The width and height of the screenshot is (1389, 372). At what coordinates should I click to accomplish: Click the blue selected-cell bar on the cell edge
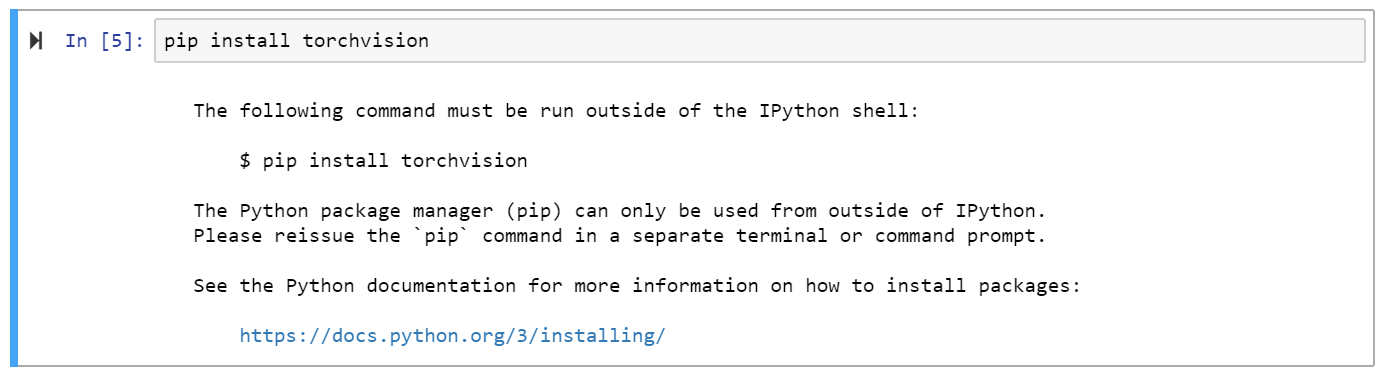point(14,187)
